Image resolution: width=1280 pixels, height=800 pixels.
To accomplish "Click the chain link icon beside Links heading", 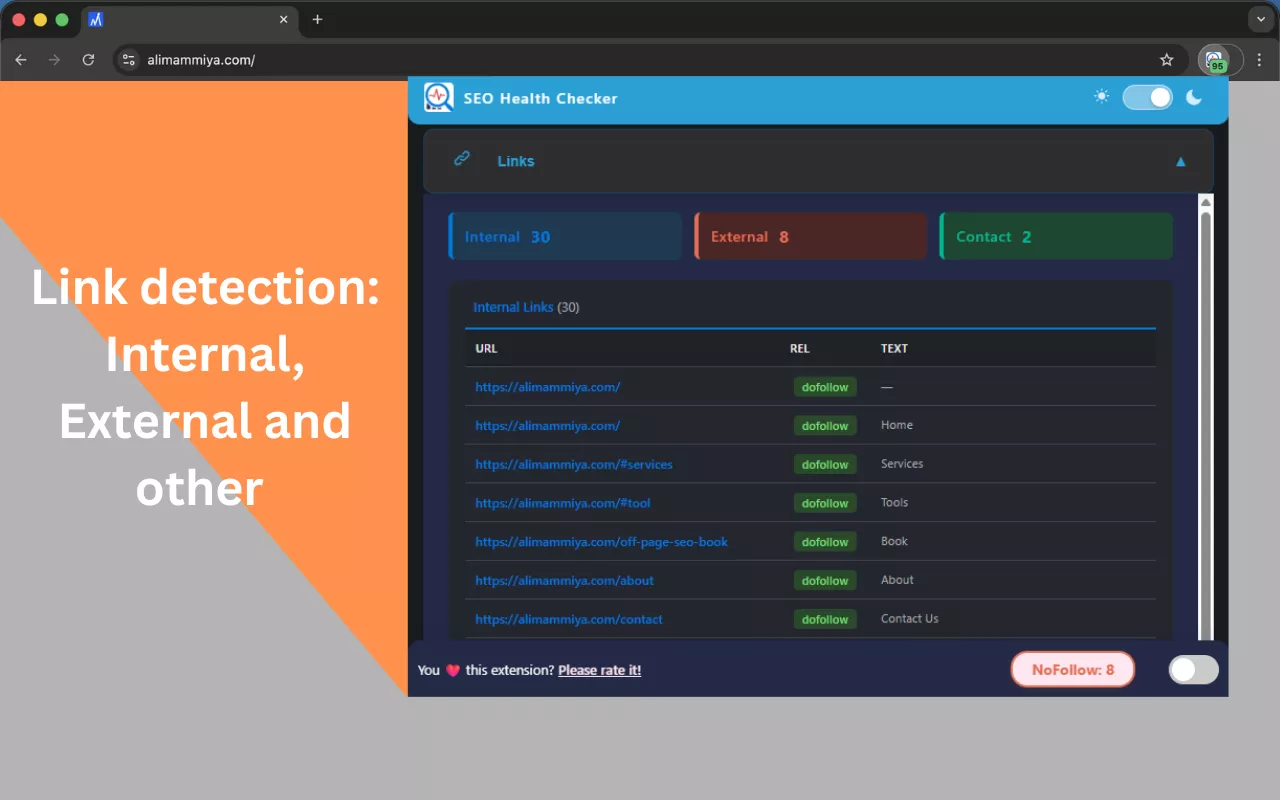I will tap(461, 159).
